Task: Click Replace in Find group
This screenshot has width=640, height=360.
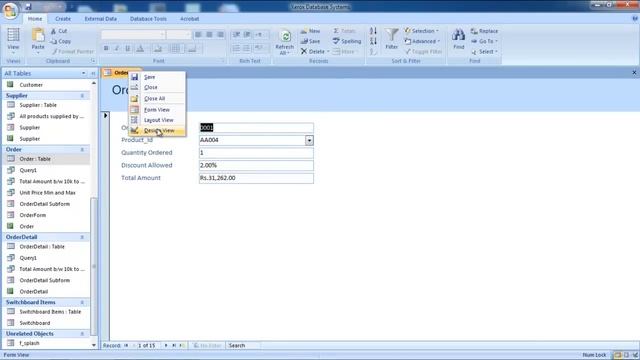Action: tap(484, 31)
